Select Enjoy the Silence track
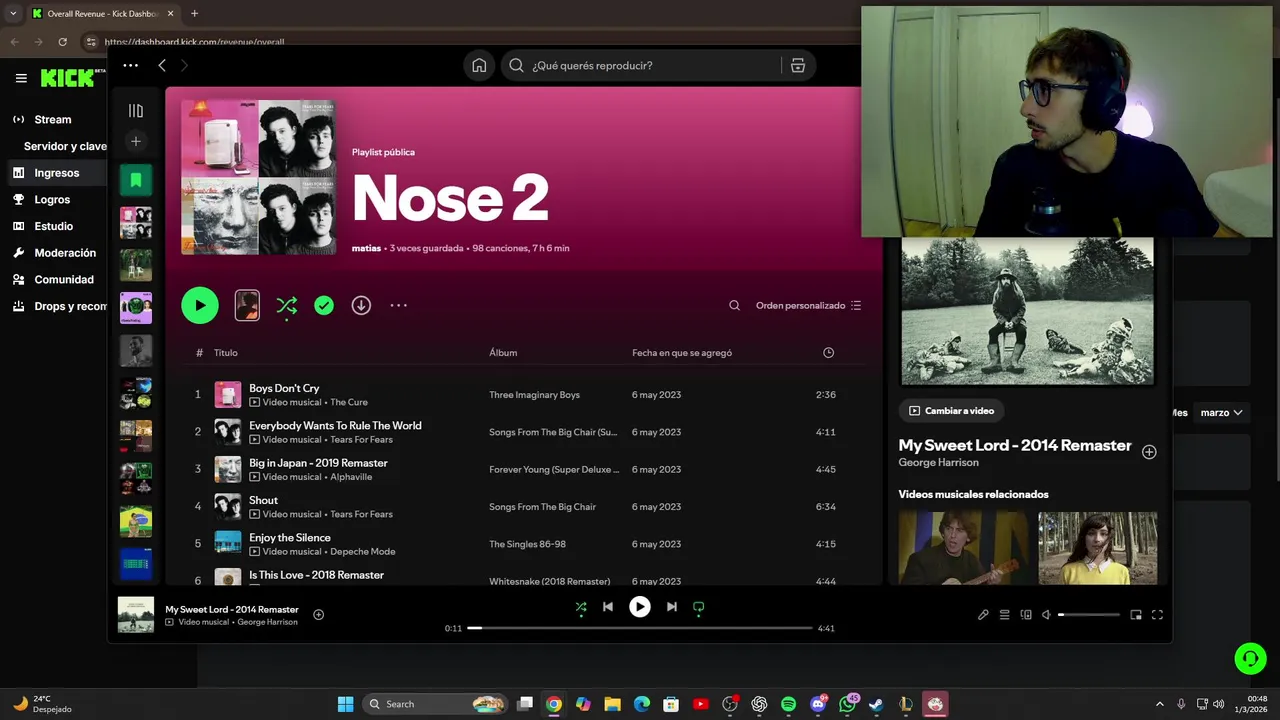The image size is (1280, 720). click(x=524, y=544)
